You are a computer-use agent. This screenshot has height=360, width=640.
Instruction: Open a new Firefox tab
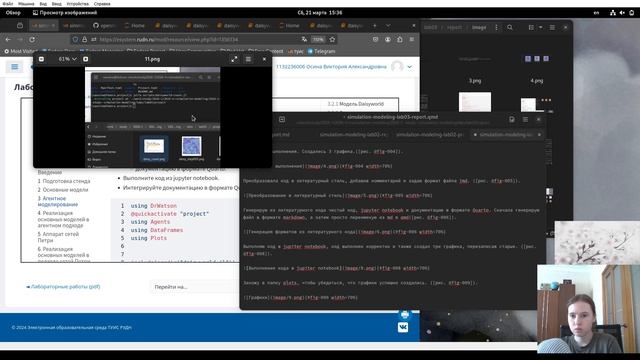(375, 25)
